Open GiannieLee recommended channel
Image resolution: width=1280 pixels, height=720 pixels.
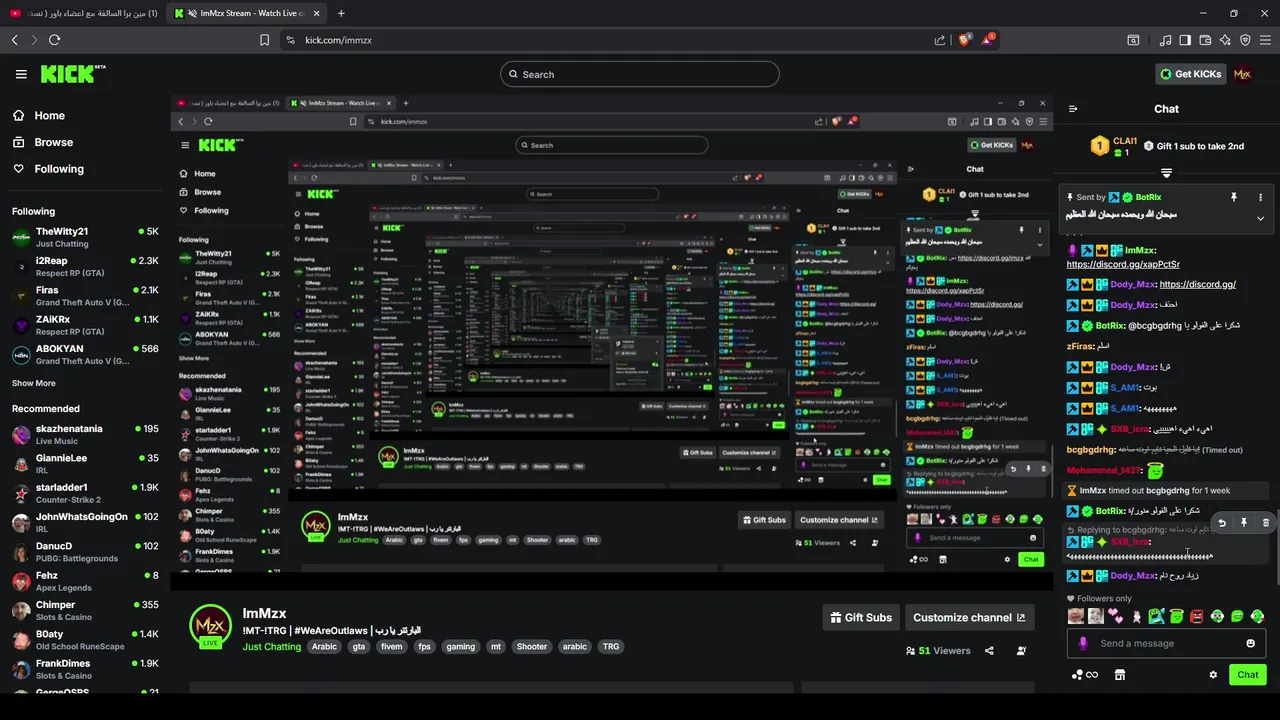pyautogui.click(x=85, y=463)
